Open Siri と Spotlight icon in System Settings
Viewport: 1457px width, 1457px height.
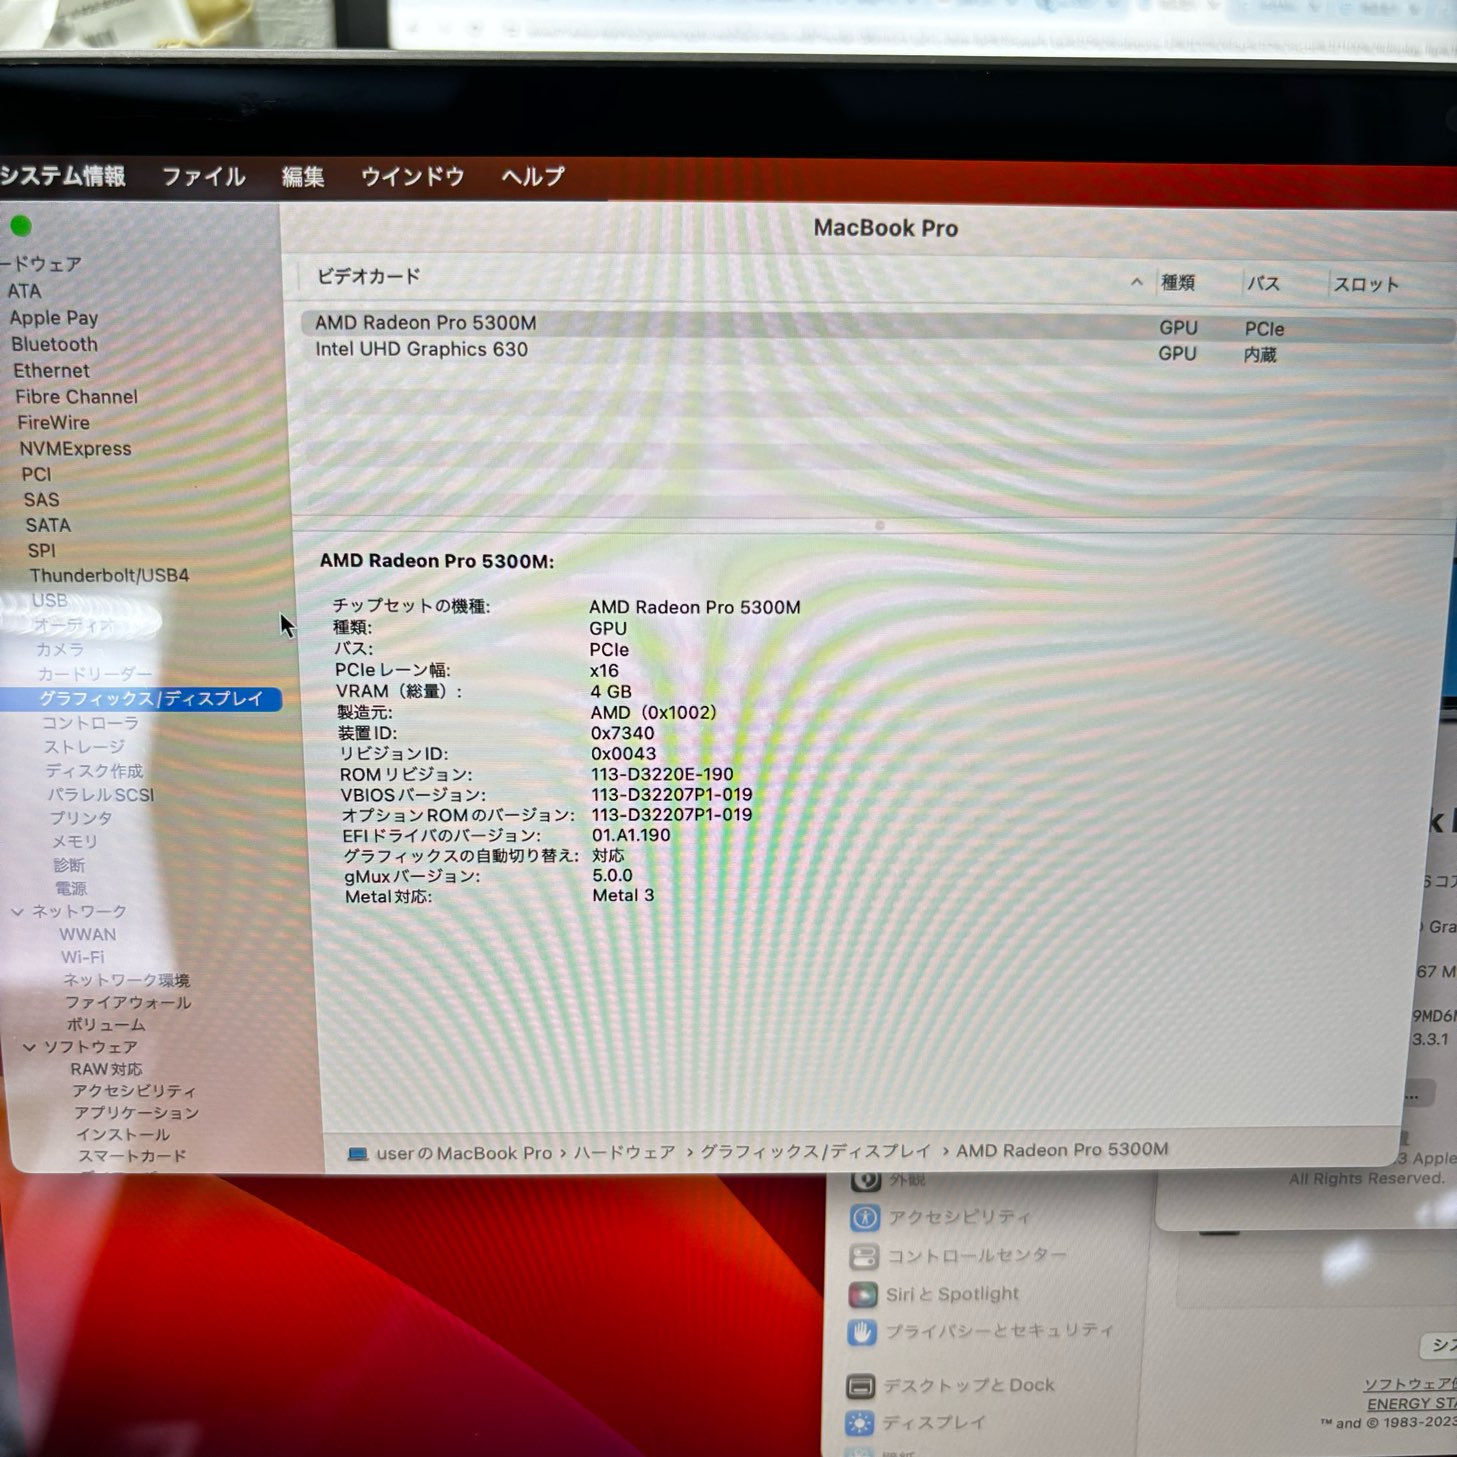tap(862, 1294)
